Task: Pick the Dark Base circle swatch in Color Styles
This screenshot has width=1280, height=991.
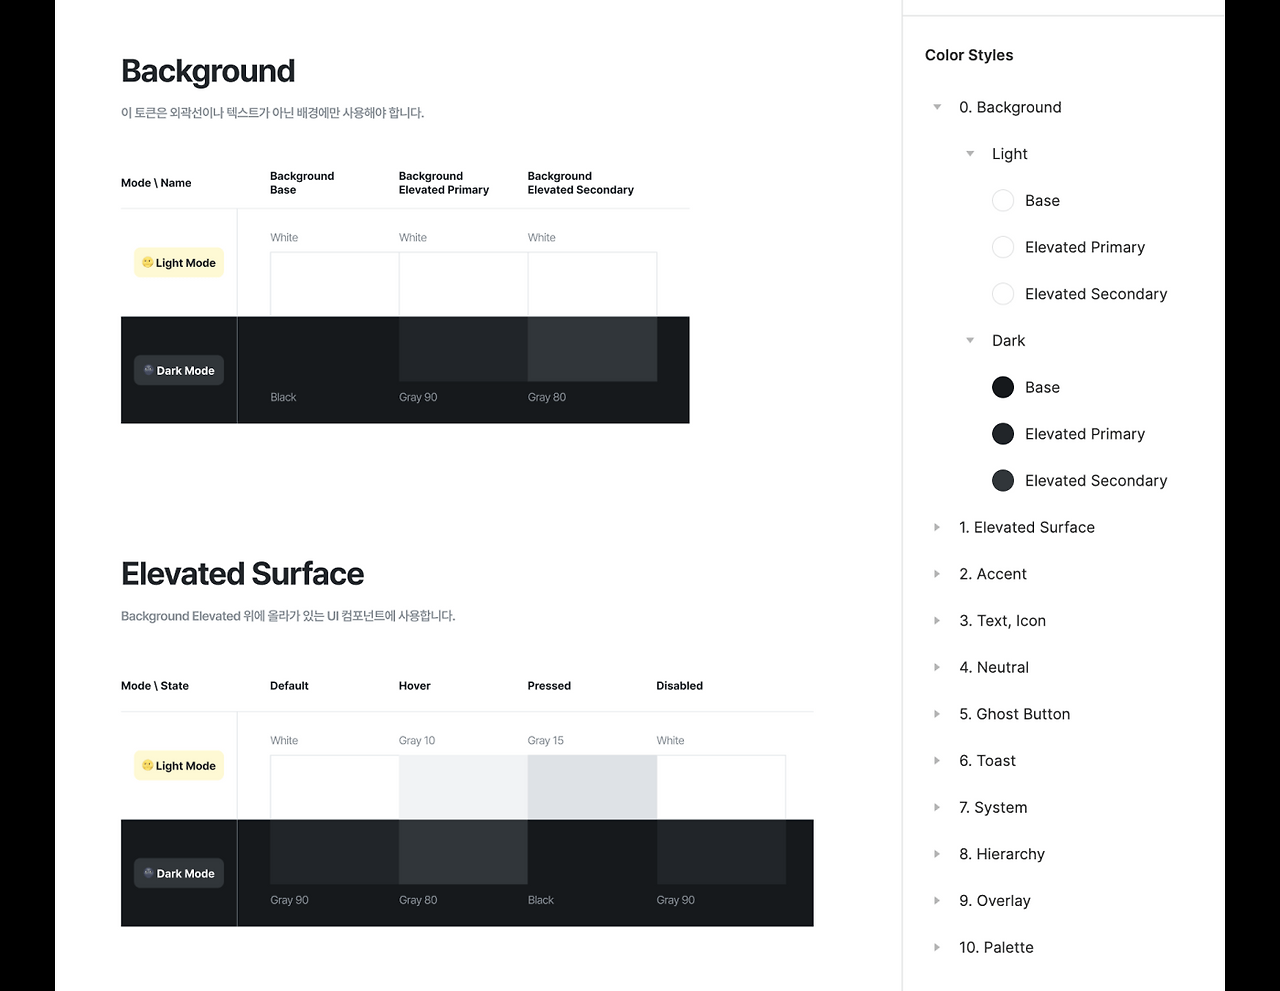Action: [x=1003, y=387]
